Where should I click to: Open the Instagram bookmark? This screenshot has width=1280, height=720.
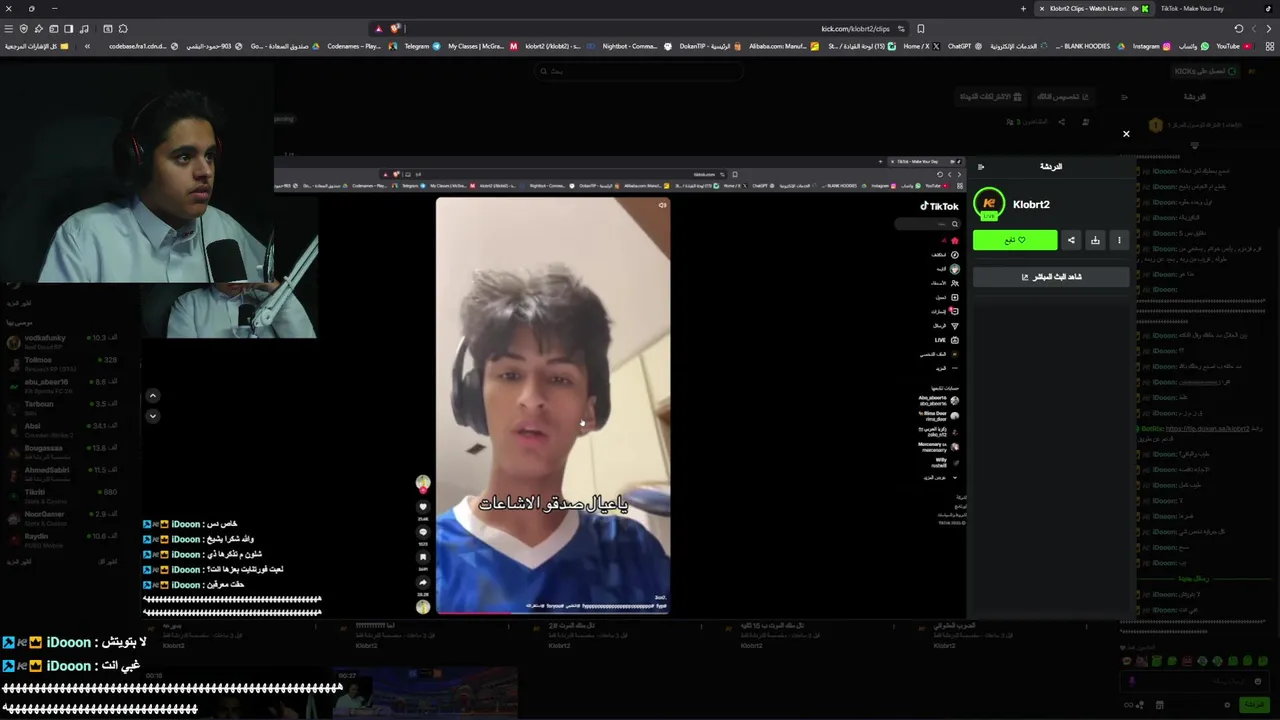[1153, 46]
